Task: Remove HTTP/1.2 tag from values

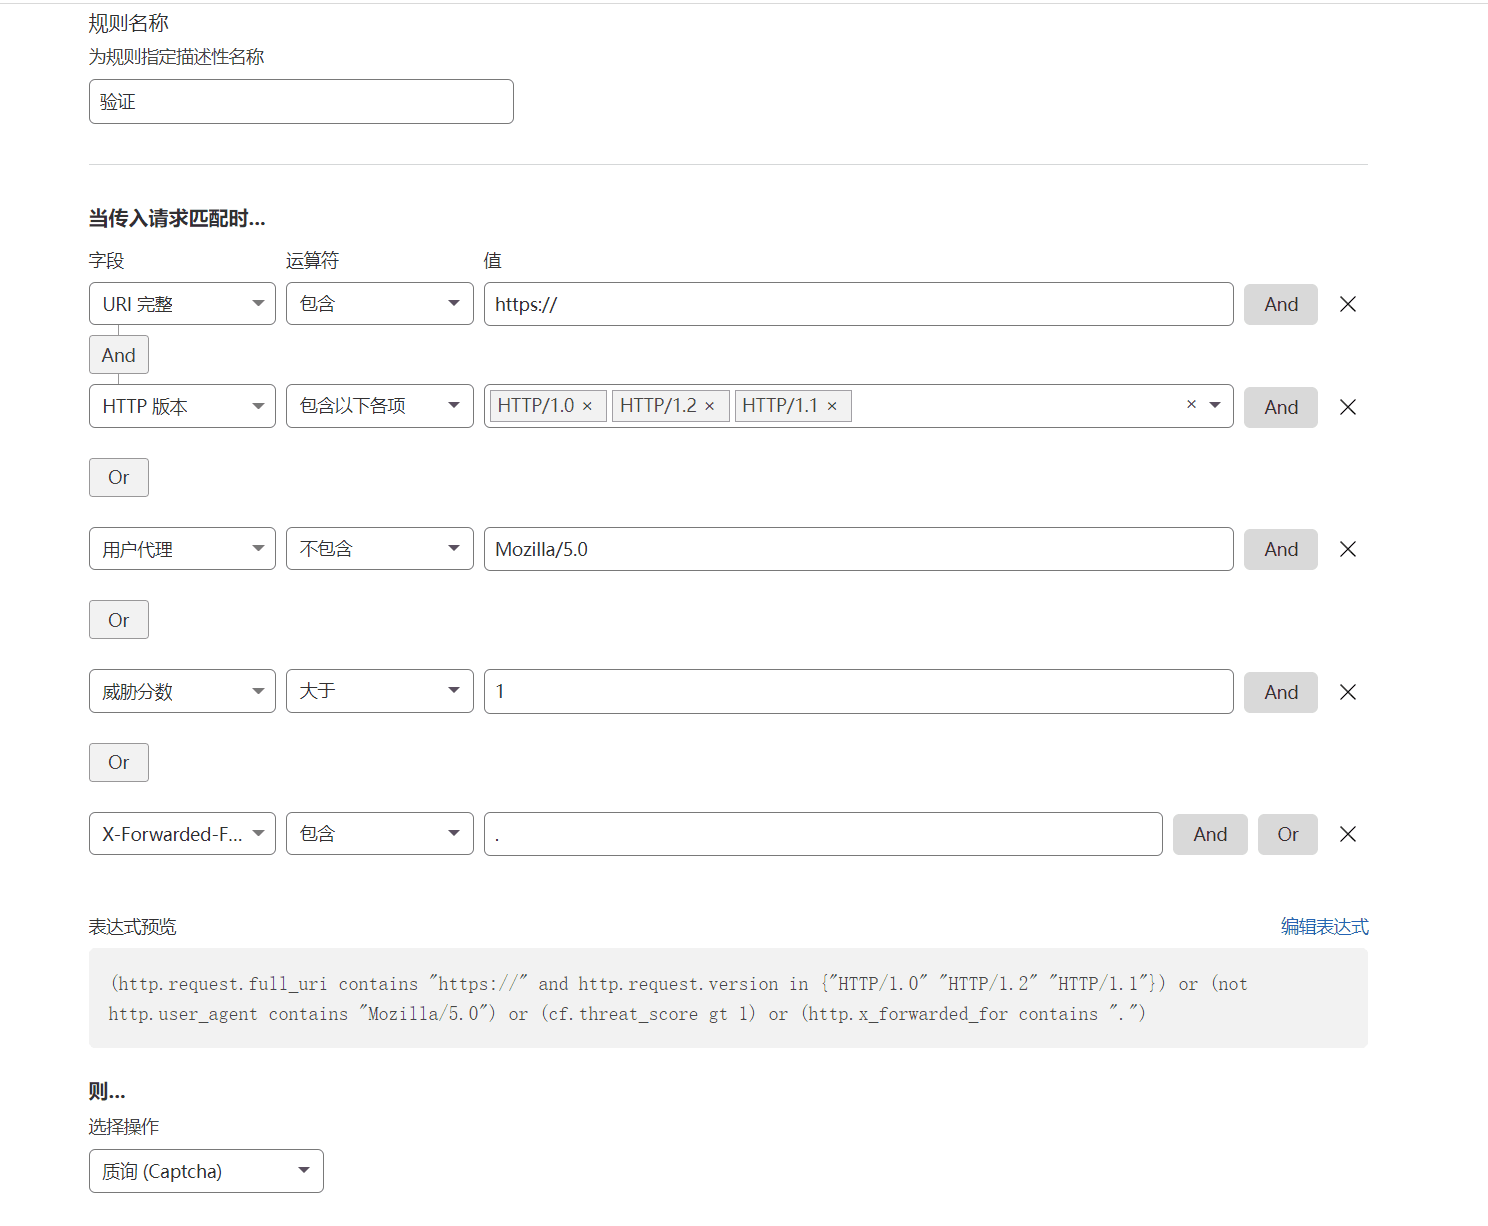Action: (710, 406)
